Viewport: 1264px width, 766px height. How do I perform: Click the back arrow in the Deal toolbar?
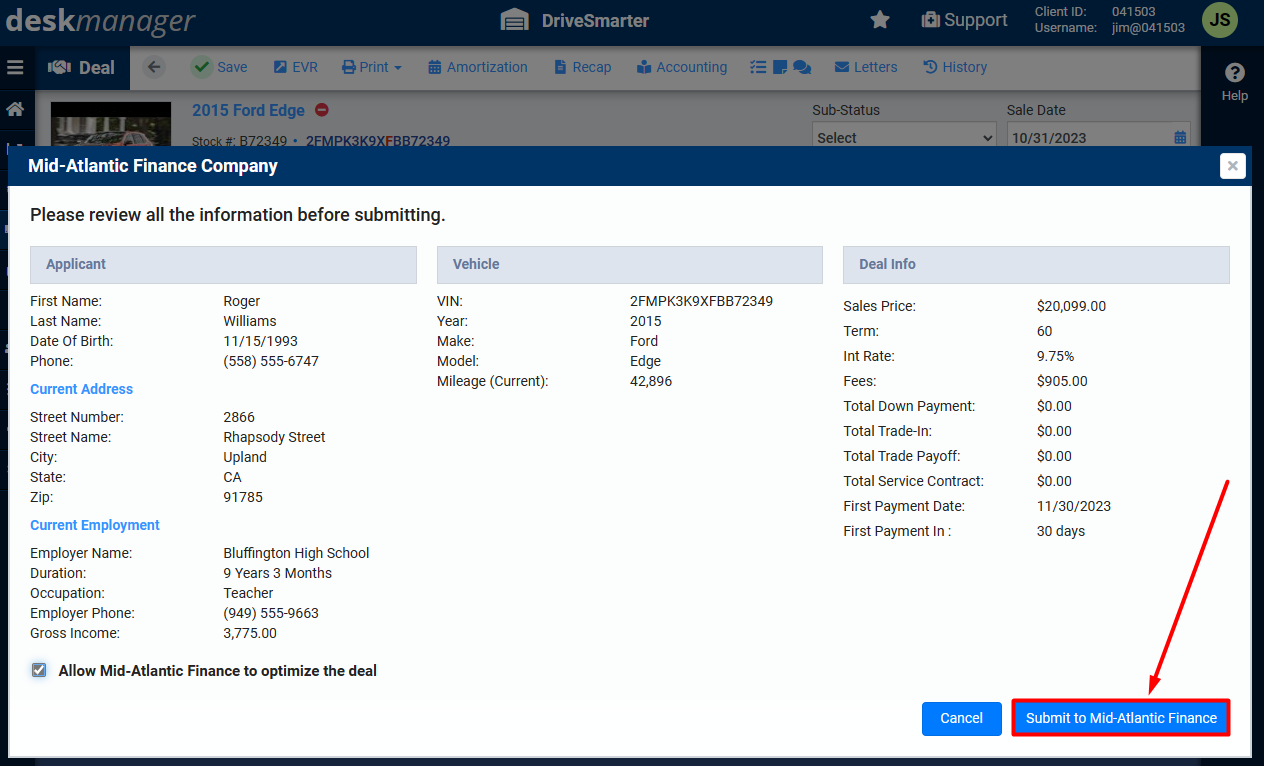(153, 67)
